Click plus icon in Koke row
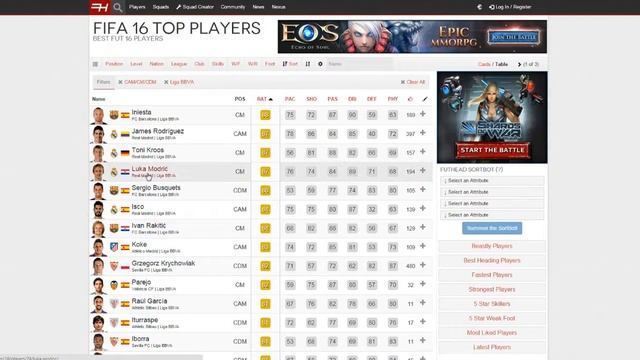Image resolution: width=640 pixels, height=360 pixels. pyautogui.click(x=423, y=246)
